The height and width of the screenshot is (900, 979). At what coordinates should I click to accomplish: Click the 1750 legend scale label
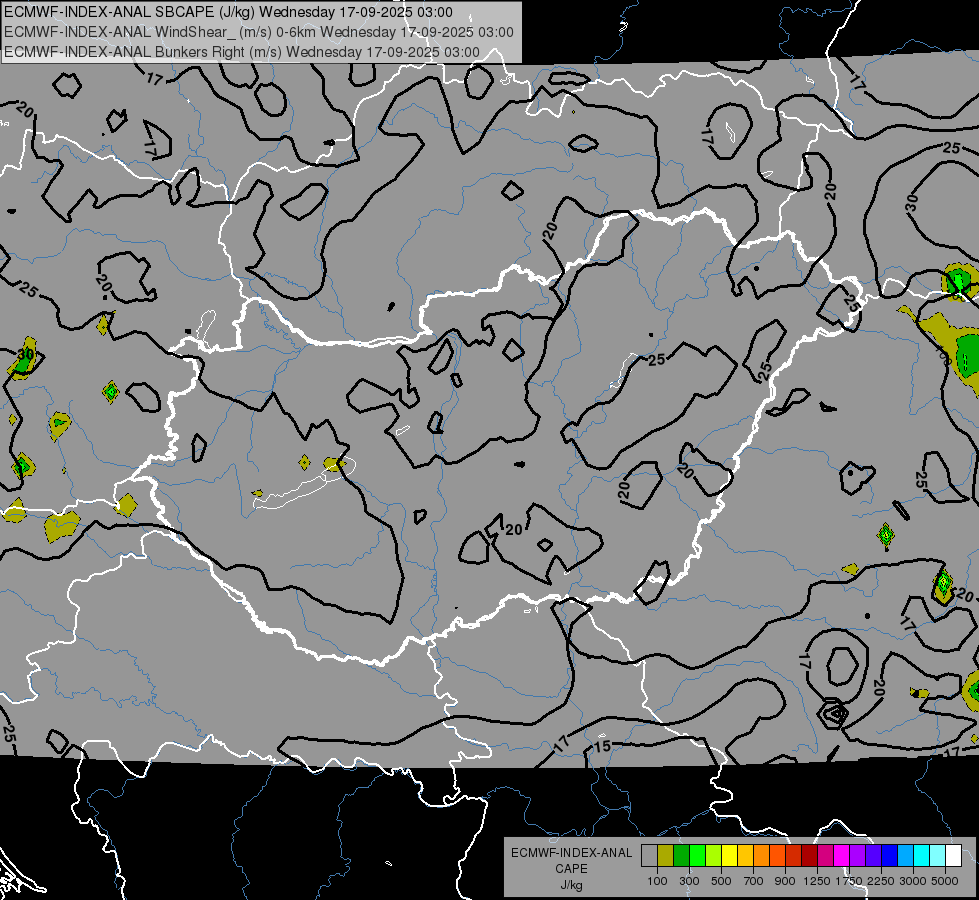[x=849, y=881]
